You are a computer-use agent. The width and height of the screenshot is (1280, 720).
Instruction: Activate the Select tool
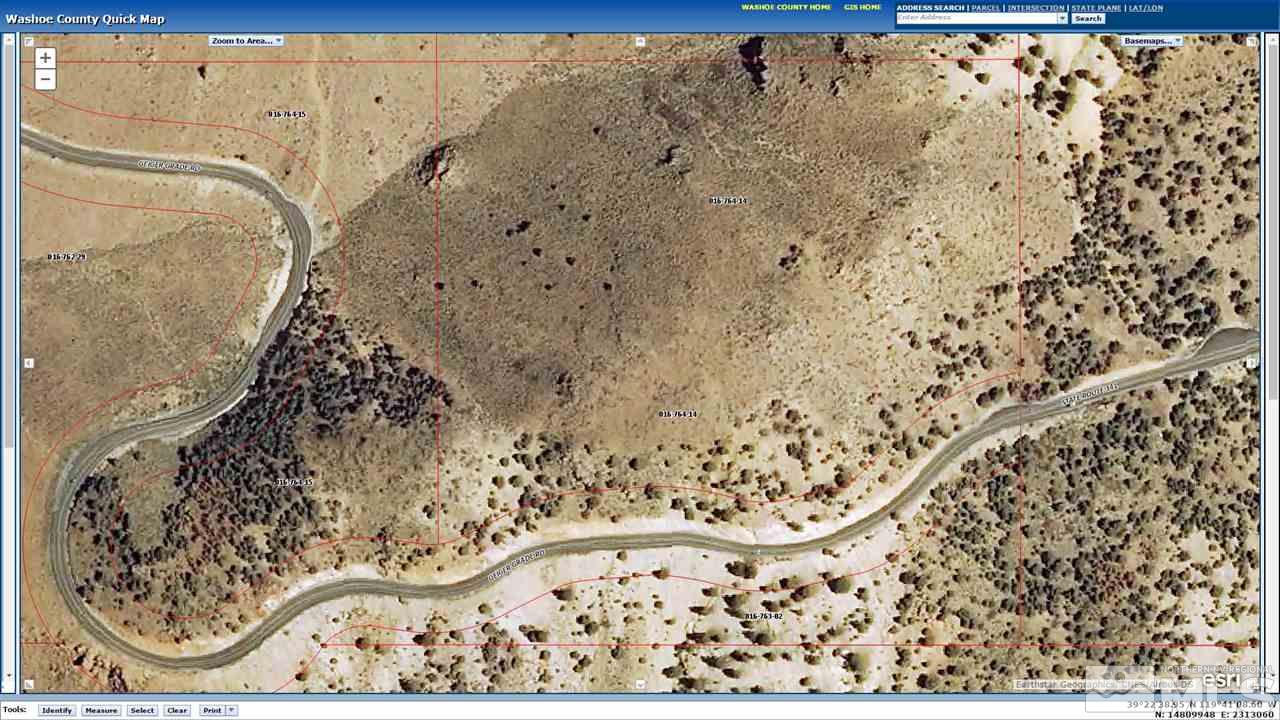[x=142, y=710]
